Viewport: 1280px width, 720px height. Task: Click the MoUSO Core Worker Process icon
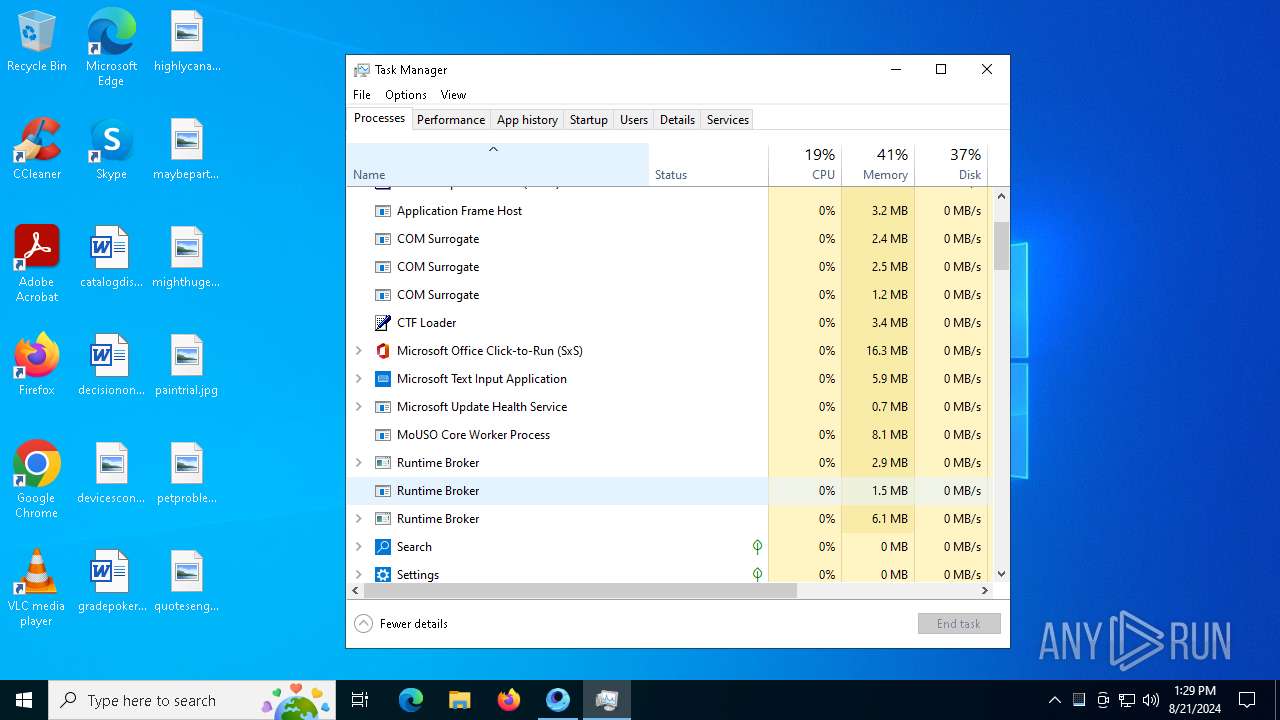382,435
